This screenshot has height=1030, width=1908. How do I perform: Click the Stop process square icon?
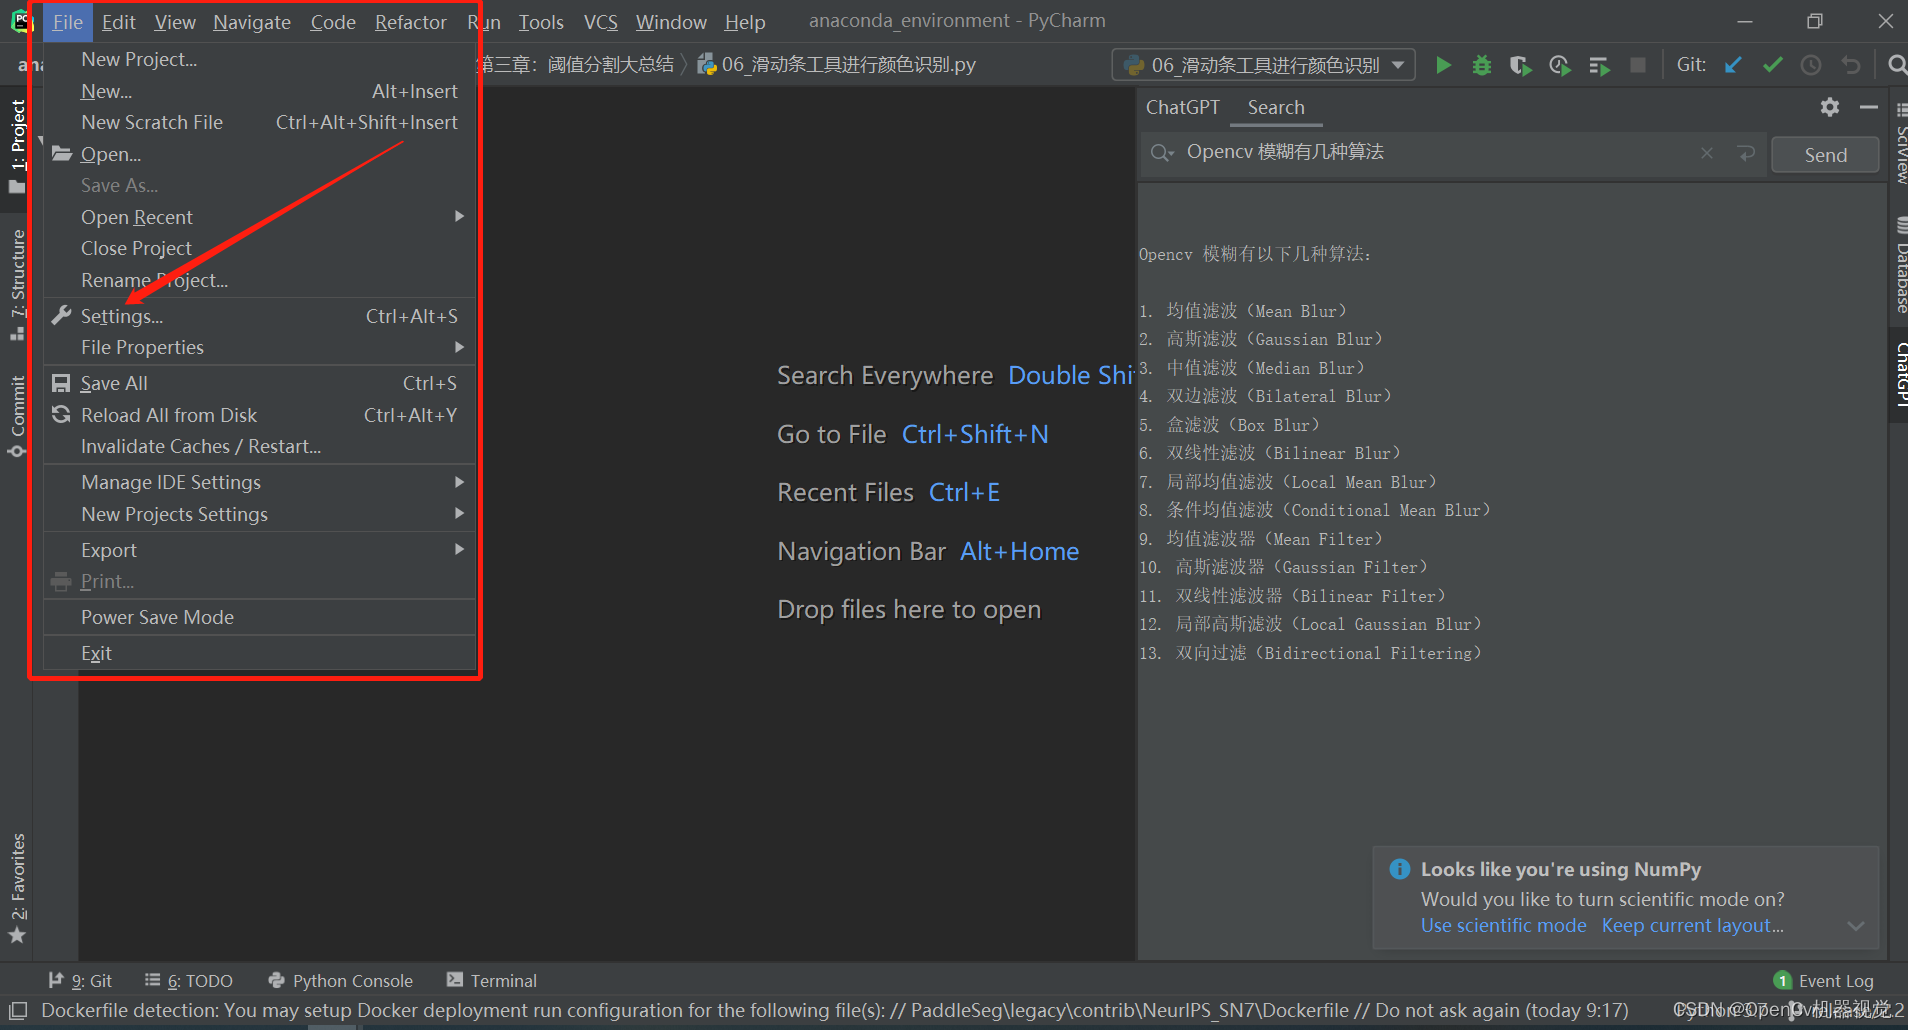click(1638, 65)
